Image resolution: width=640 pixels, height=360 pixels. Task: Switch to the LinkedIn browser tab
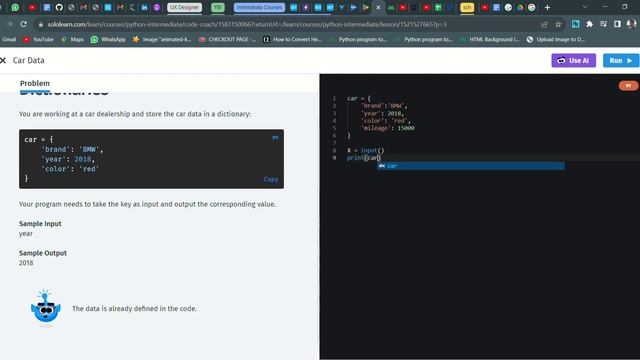point(144,7)
